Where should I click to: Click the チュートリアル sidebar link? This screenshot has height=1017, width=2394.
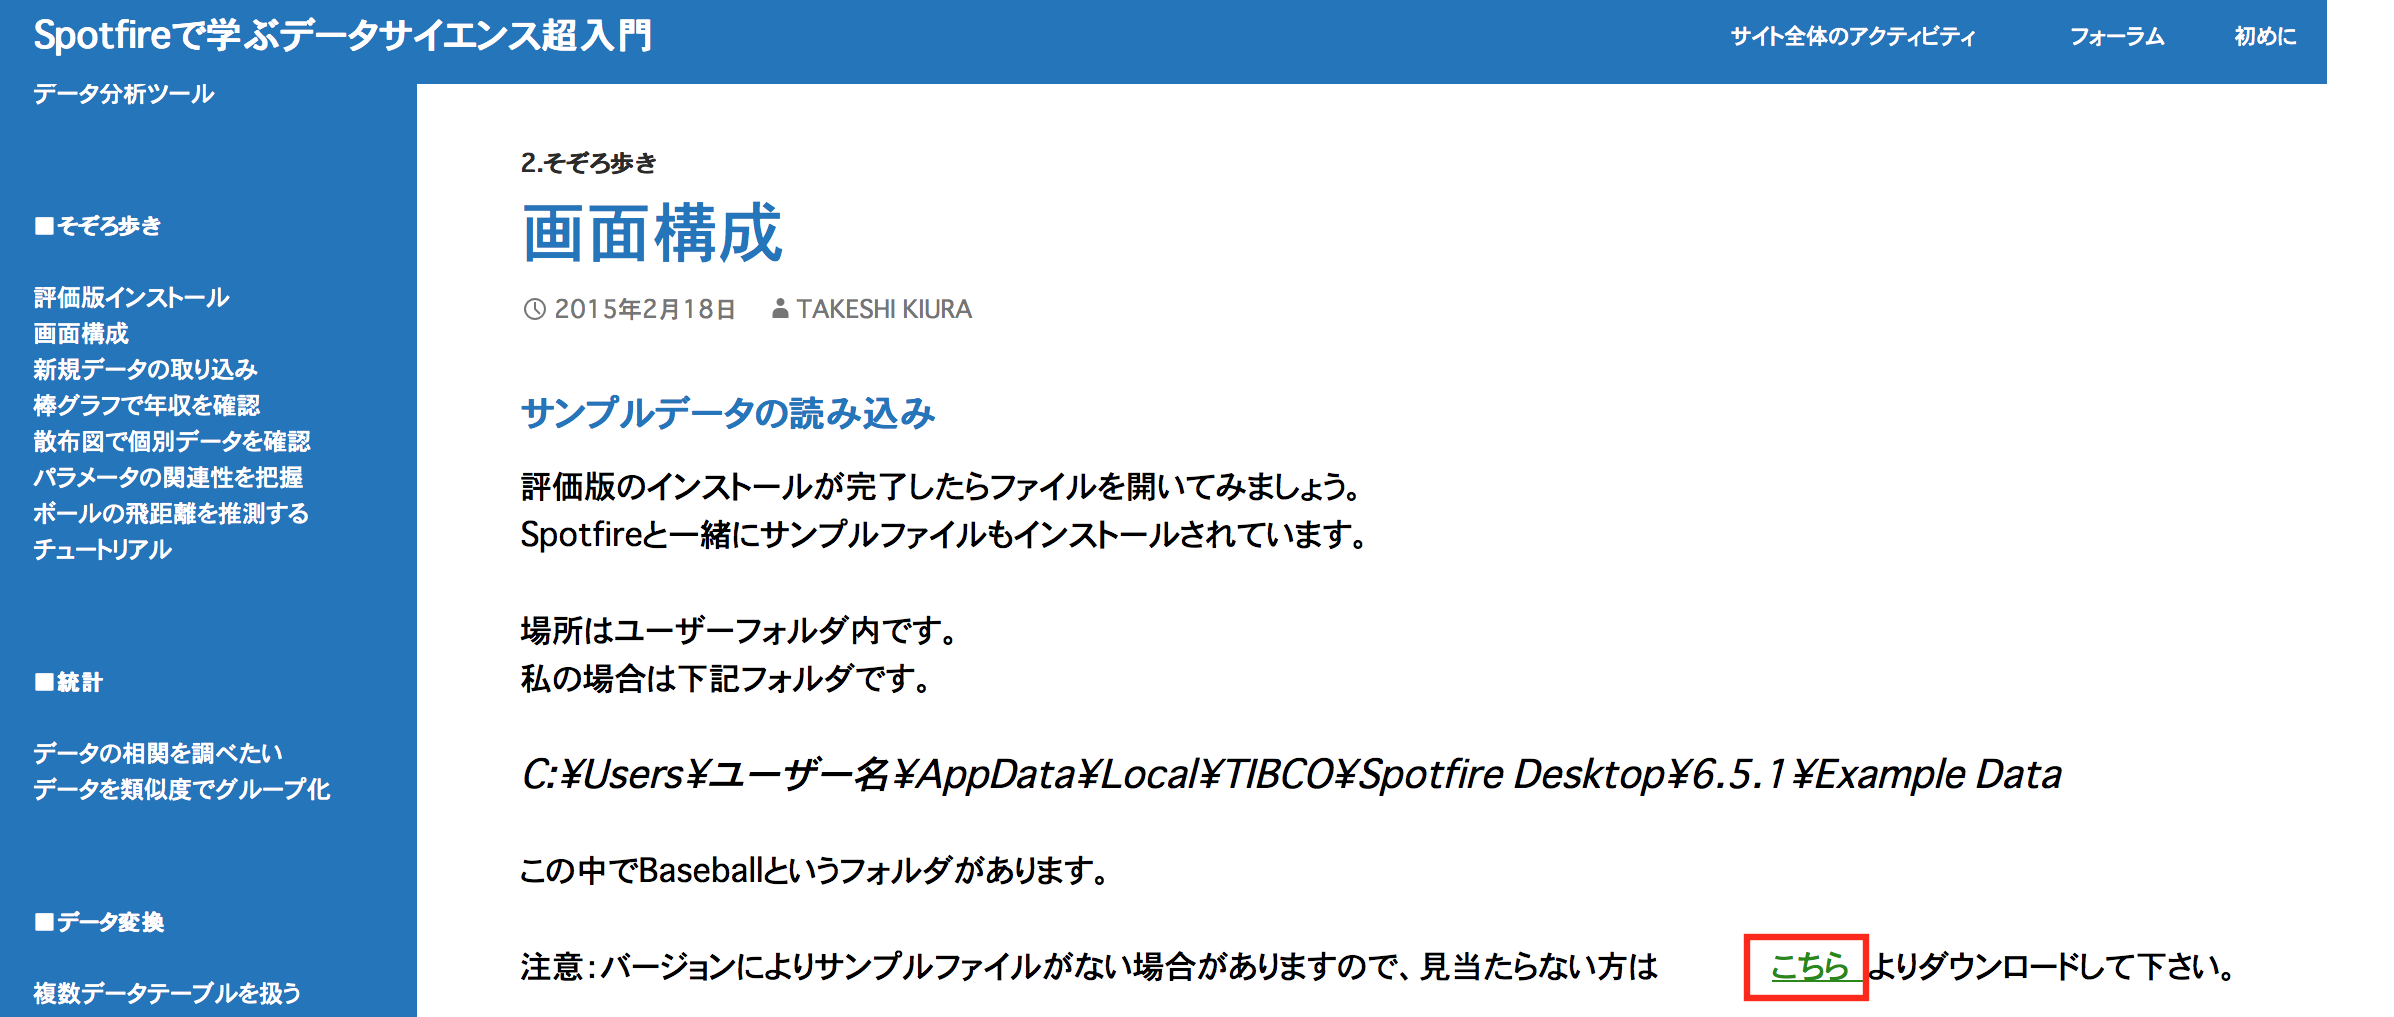pyautogui.click(x=103, y=549)
